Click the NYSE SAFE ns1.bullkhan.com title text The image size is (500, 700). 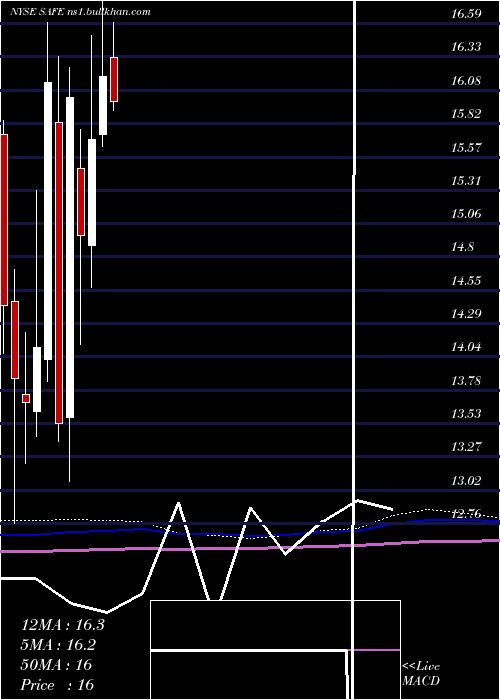(x=80, y=12)
